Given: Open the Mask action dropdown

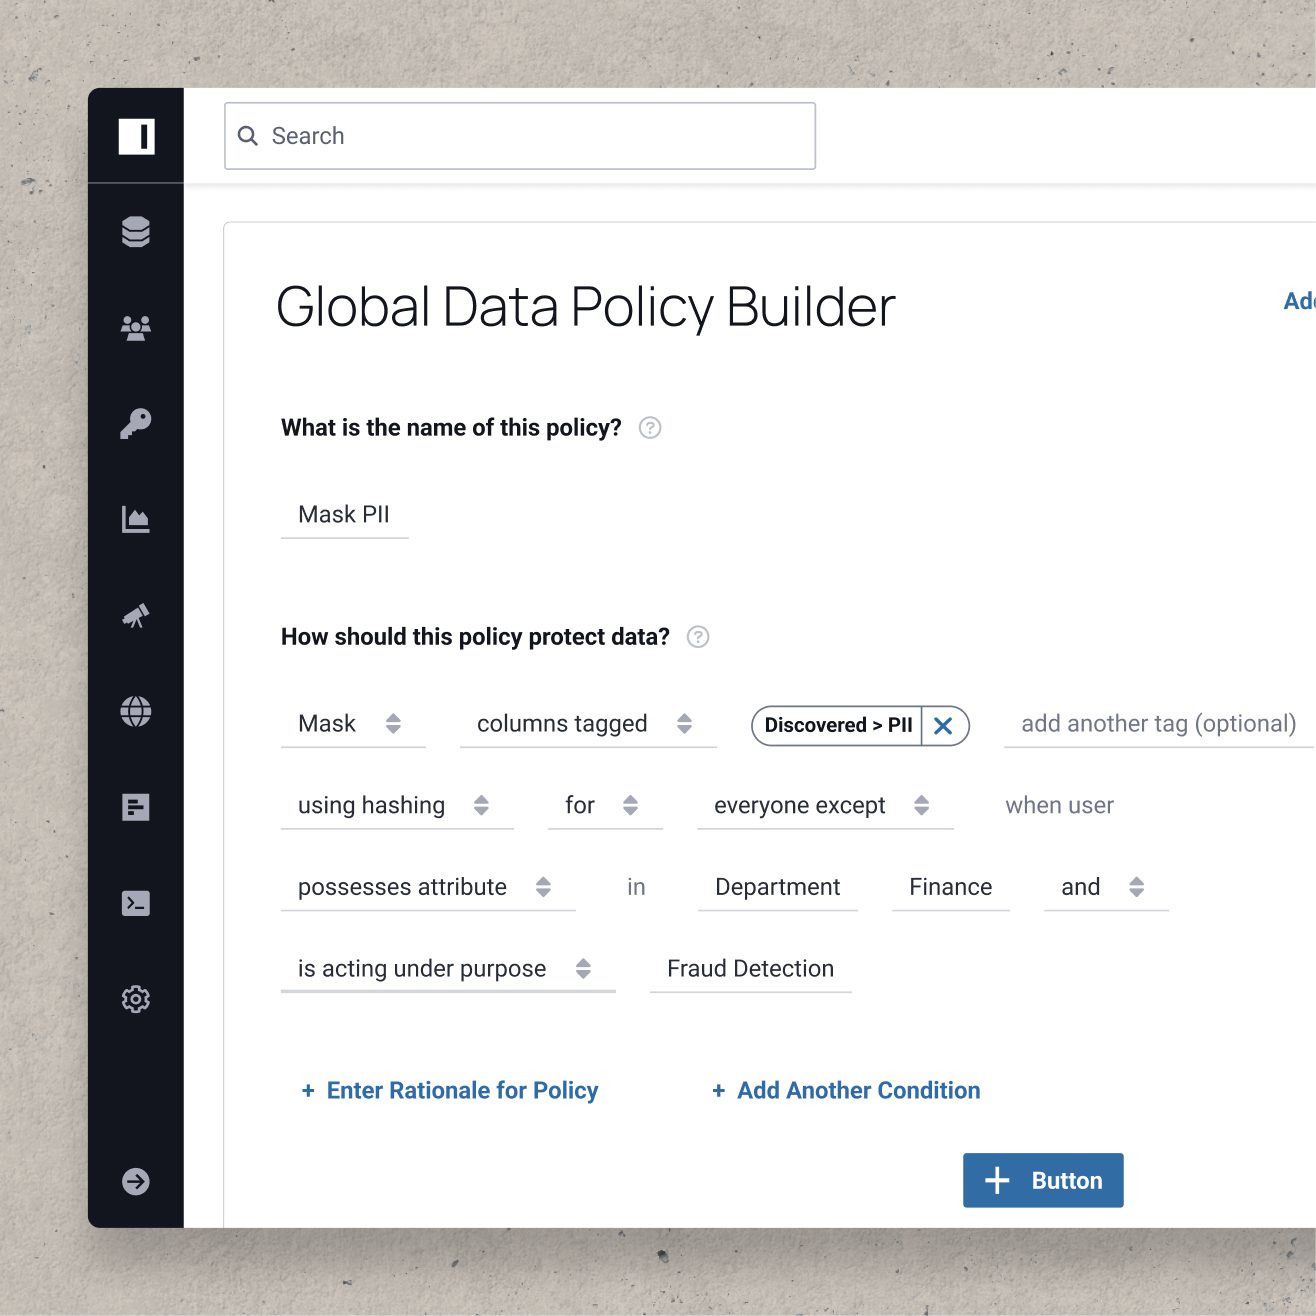Looking at the screenshot, I should pos(352,724).
